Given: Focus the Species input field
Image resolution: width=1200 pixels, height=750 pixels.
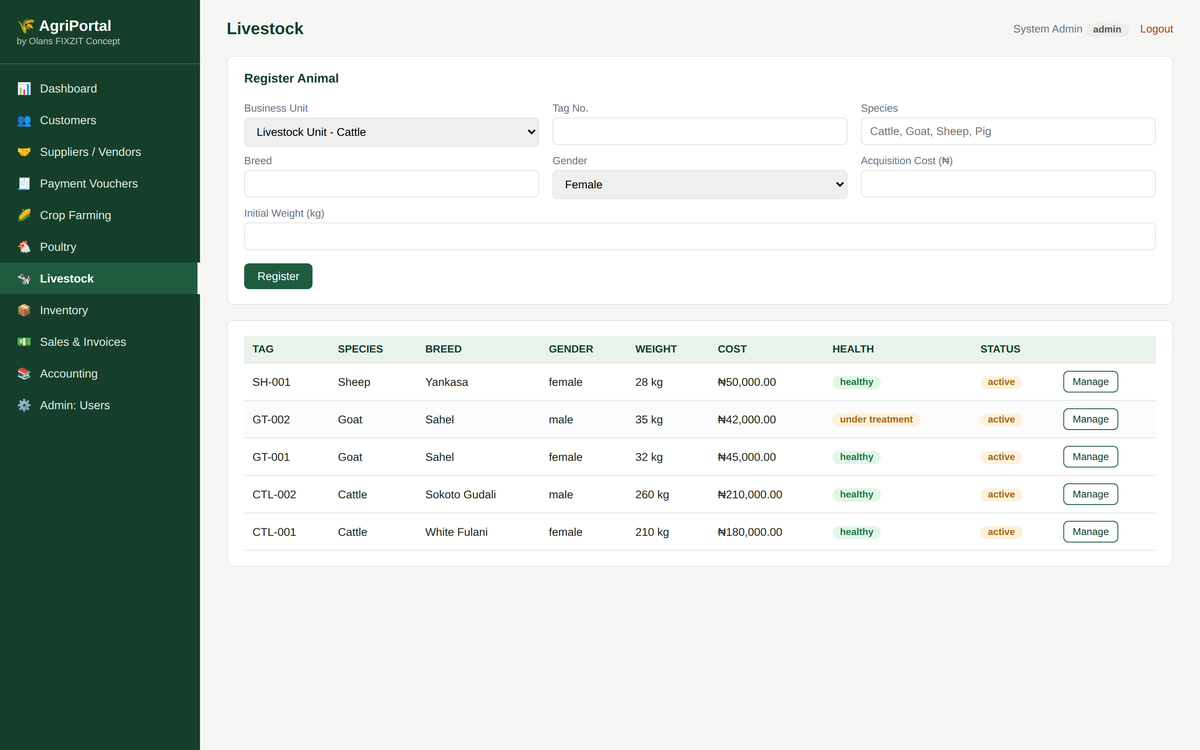Looking at the screenshot, I should (1008, 131).
